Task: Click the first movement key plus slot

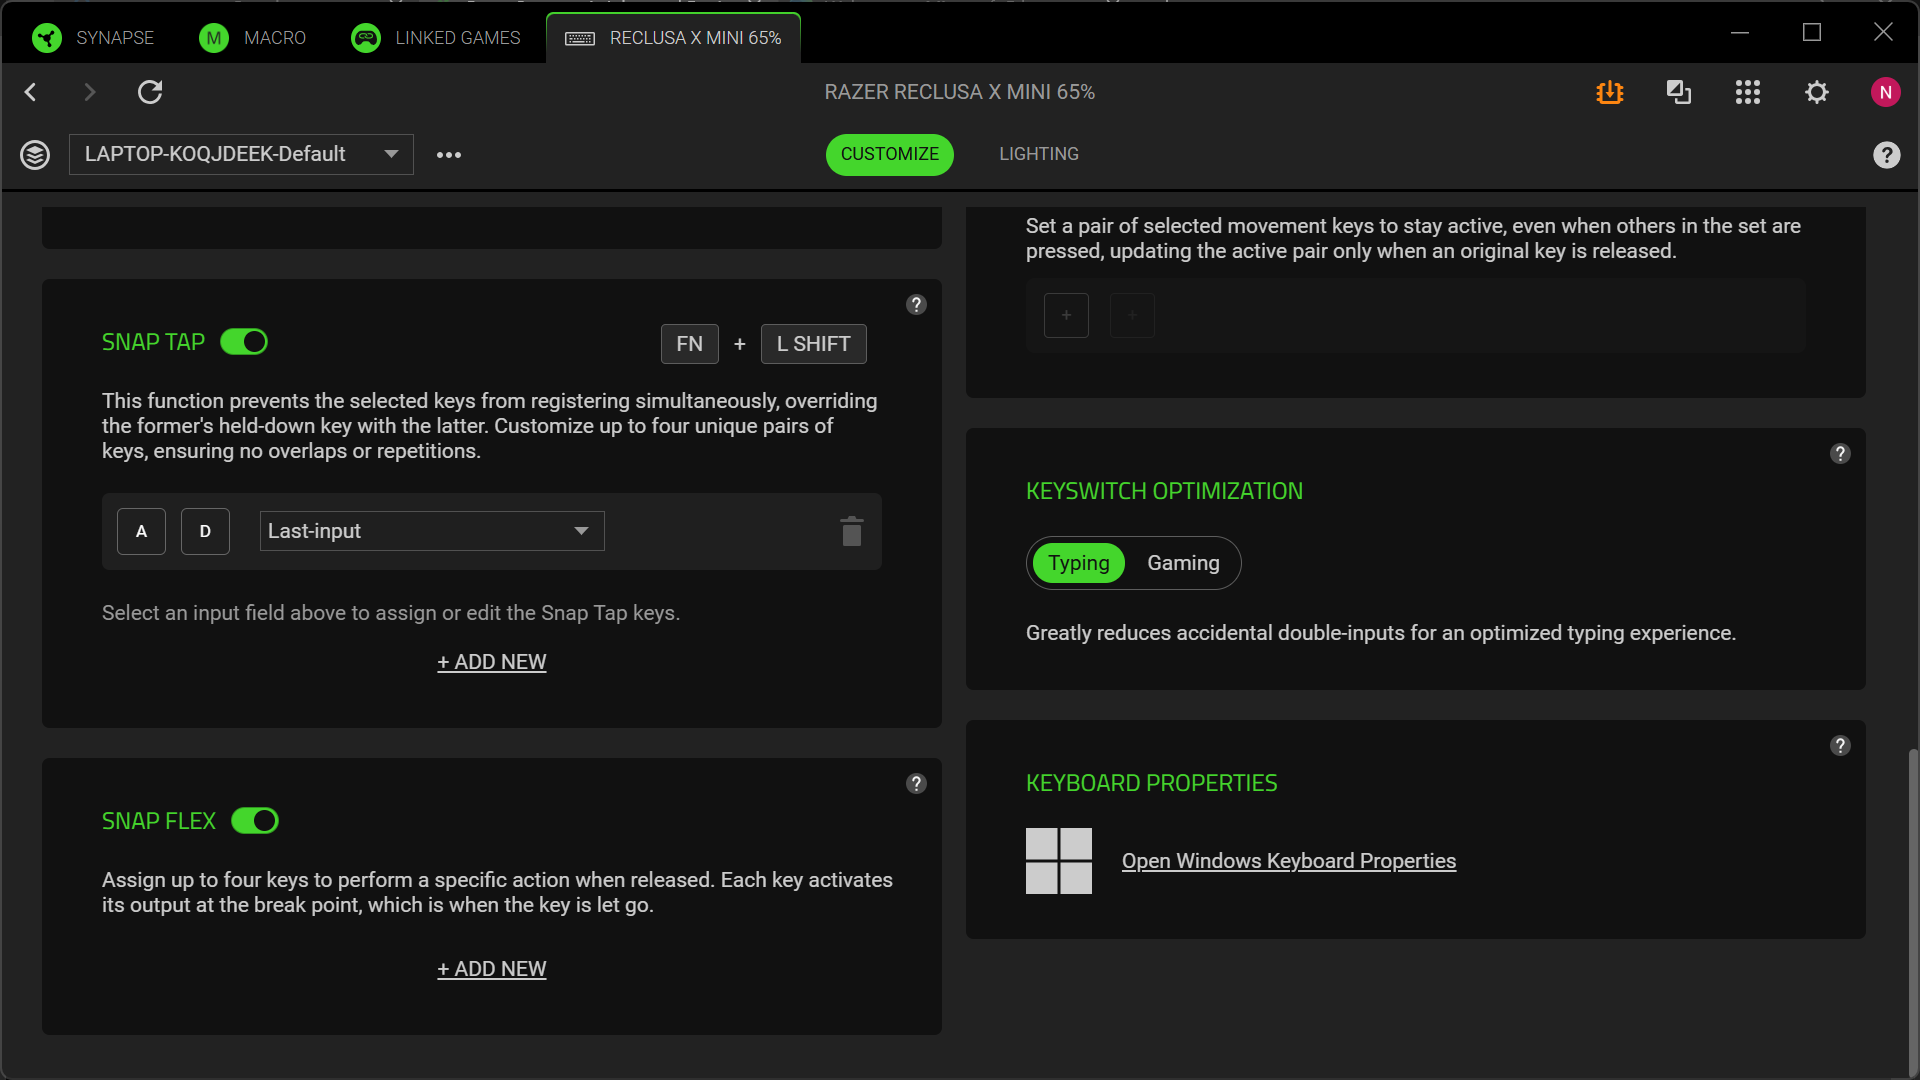Action: click(x=1067, y=315)
